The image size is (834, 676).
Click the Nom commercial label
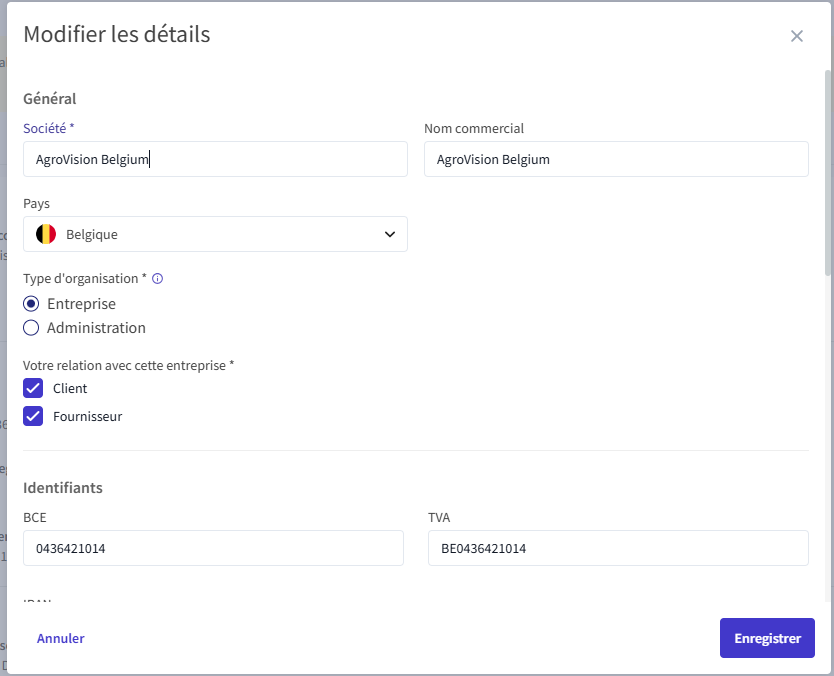tap(474, 128)
